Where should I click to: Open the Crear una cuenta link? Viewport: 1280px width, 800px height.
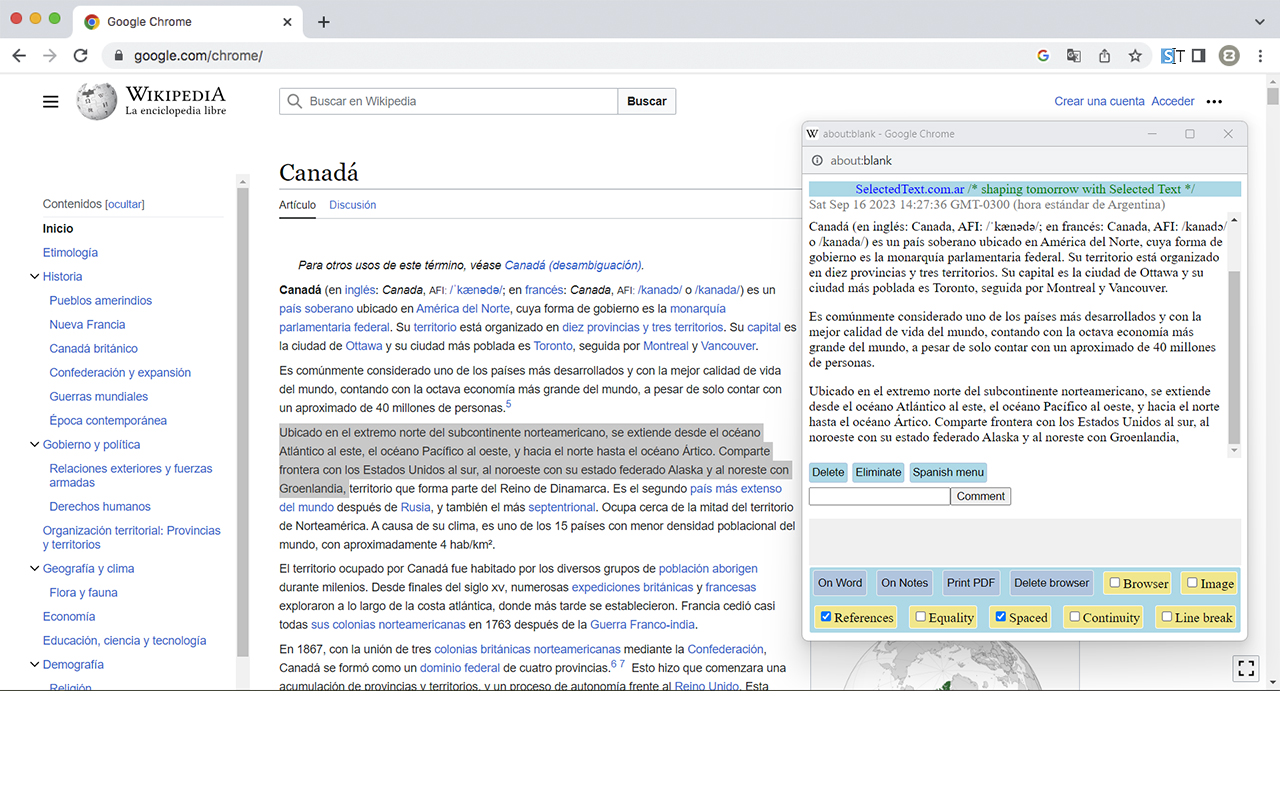coord(1099,101)
